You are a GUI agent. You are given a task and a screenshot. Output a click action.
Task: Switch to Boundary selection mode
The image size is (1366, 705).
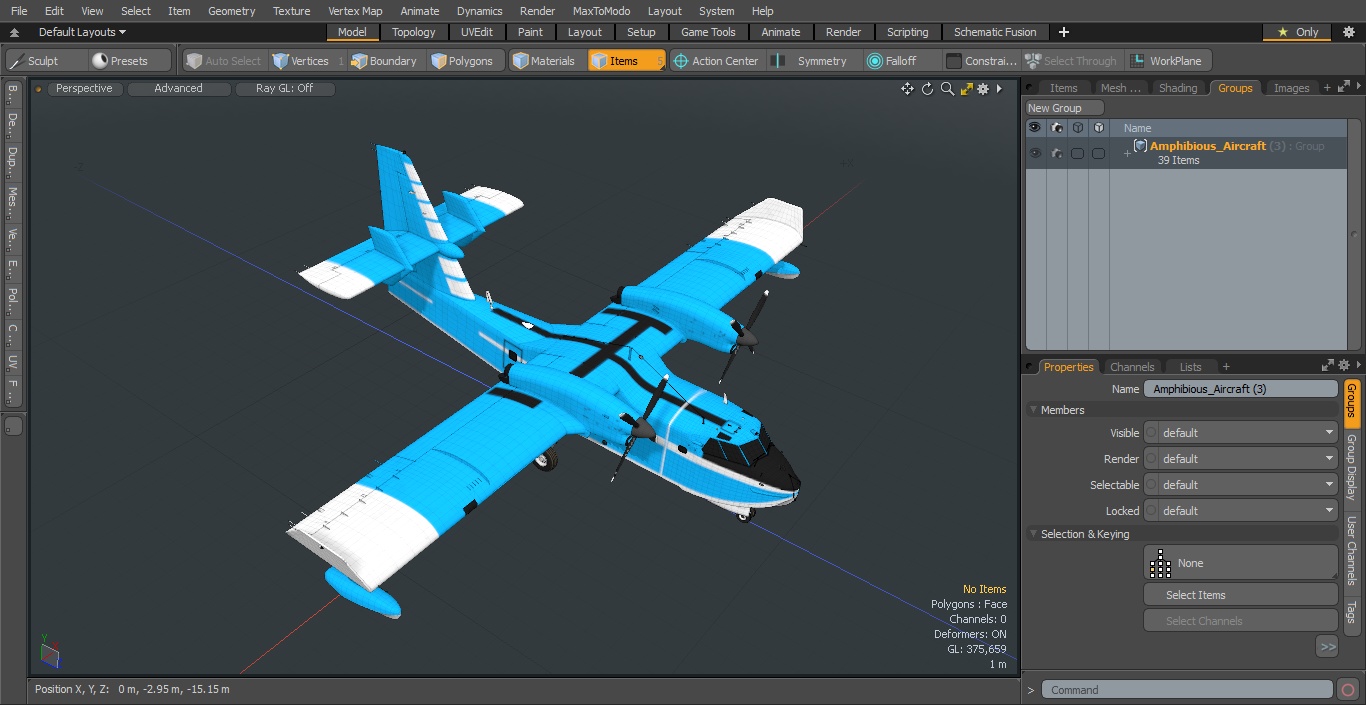(384, 61)
